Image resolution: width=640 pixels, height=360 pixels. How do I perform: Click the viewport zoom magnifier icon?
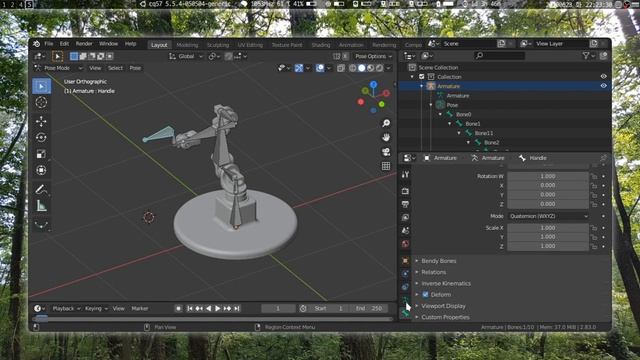pyautogui.click(x=386, y=123)
